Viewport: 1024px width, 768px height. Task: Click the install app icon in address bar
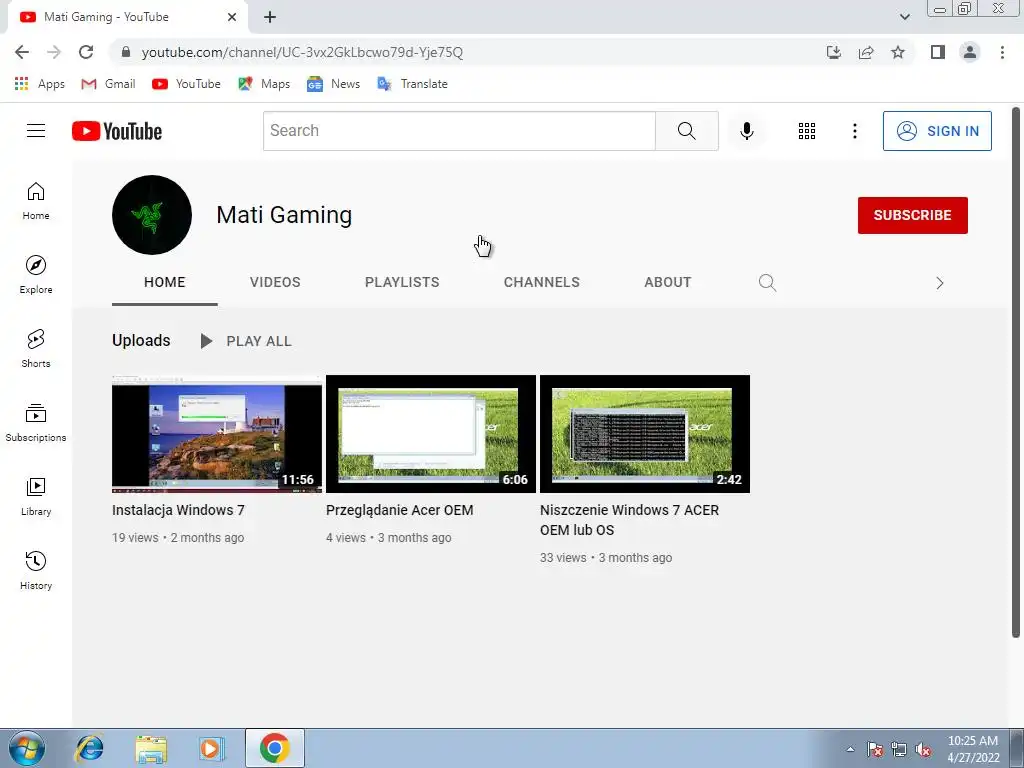(834, 52)
